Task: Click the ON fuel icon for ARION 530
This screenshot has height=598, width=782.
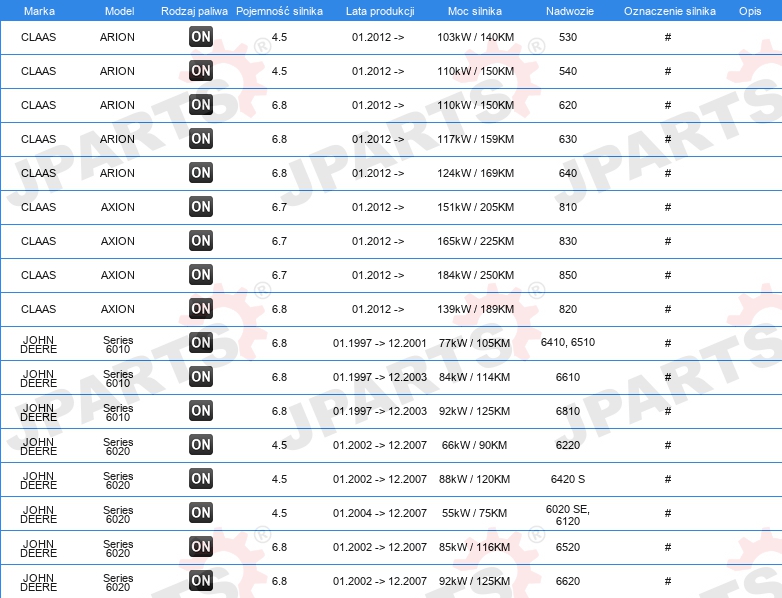Action: click(201, 37)
